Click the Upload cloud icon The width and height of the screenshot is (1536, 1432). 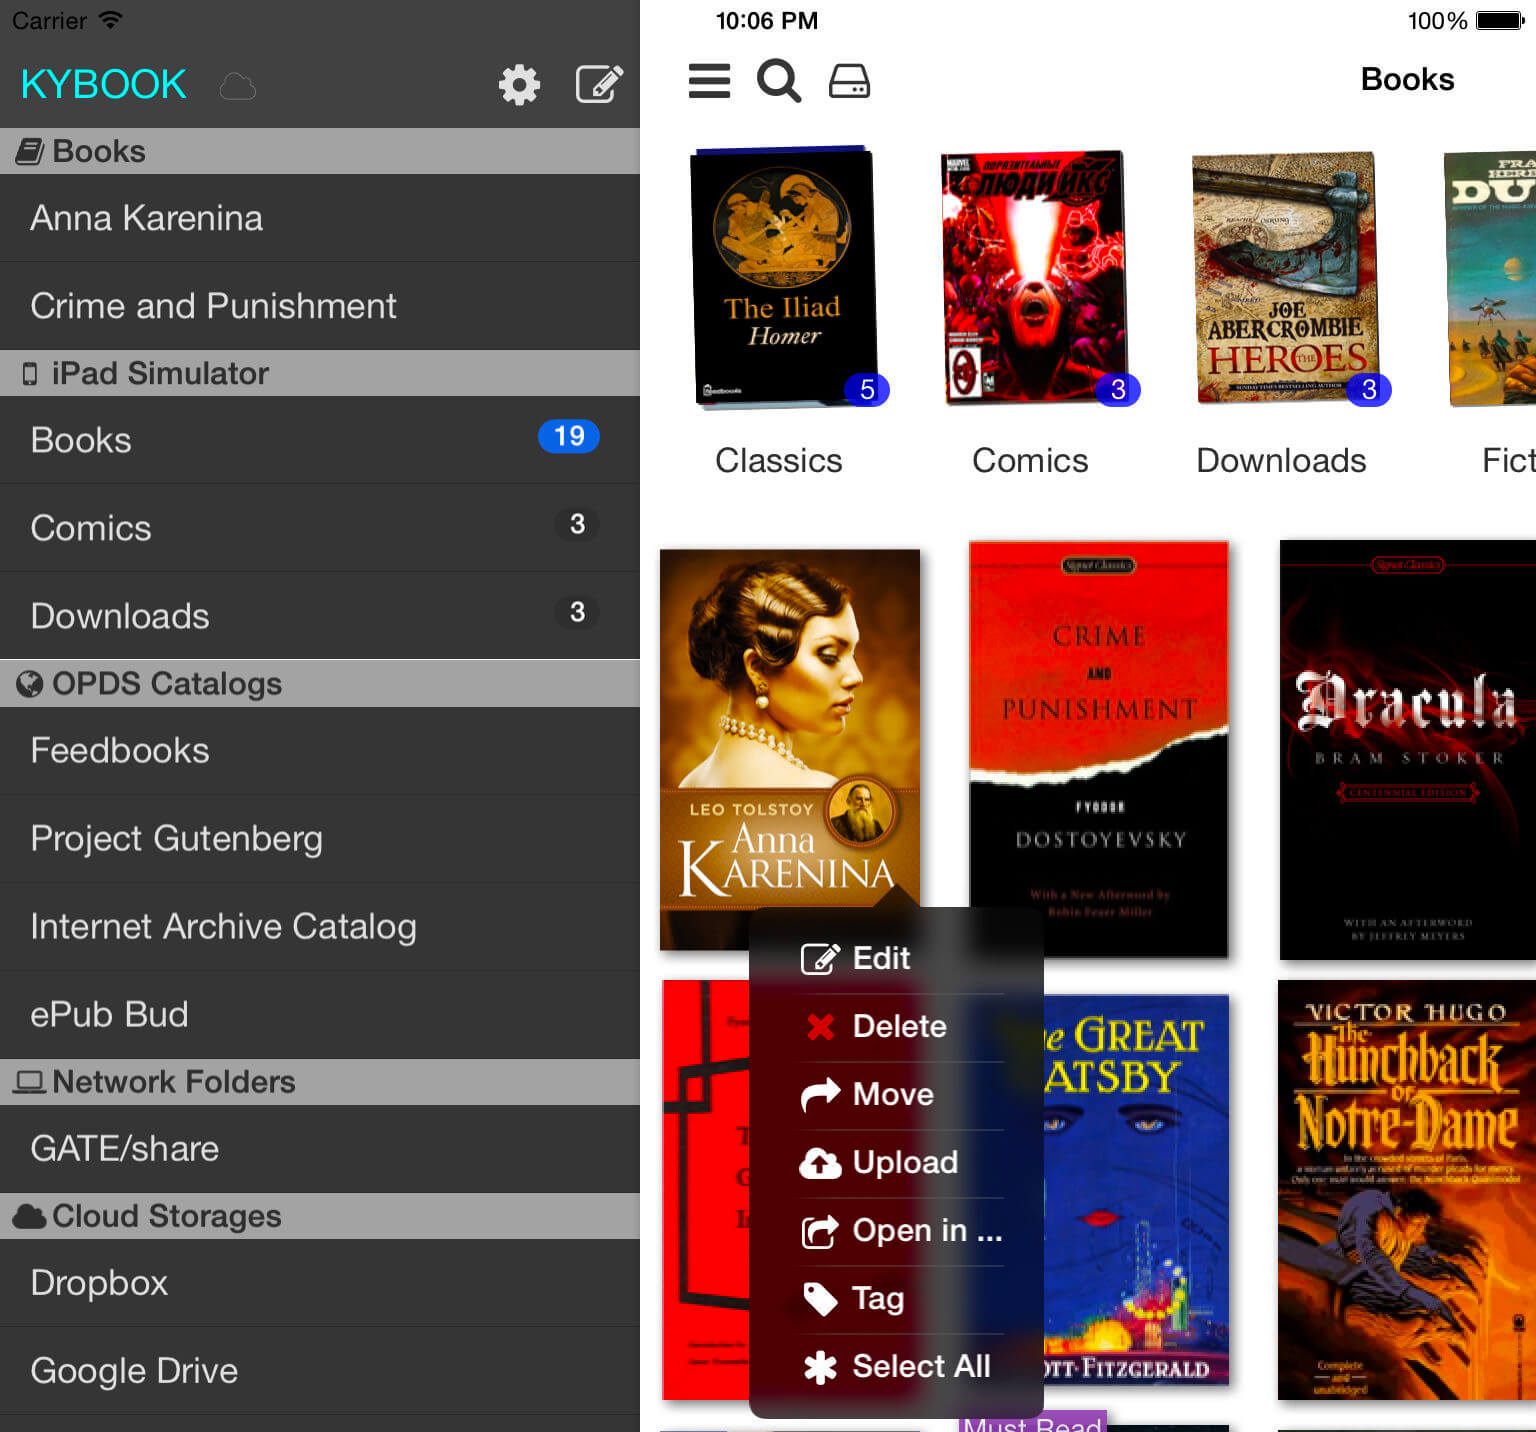point(820,1162)
